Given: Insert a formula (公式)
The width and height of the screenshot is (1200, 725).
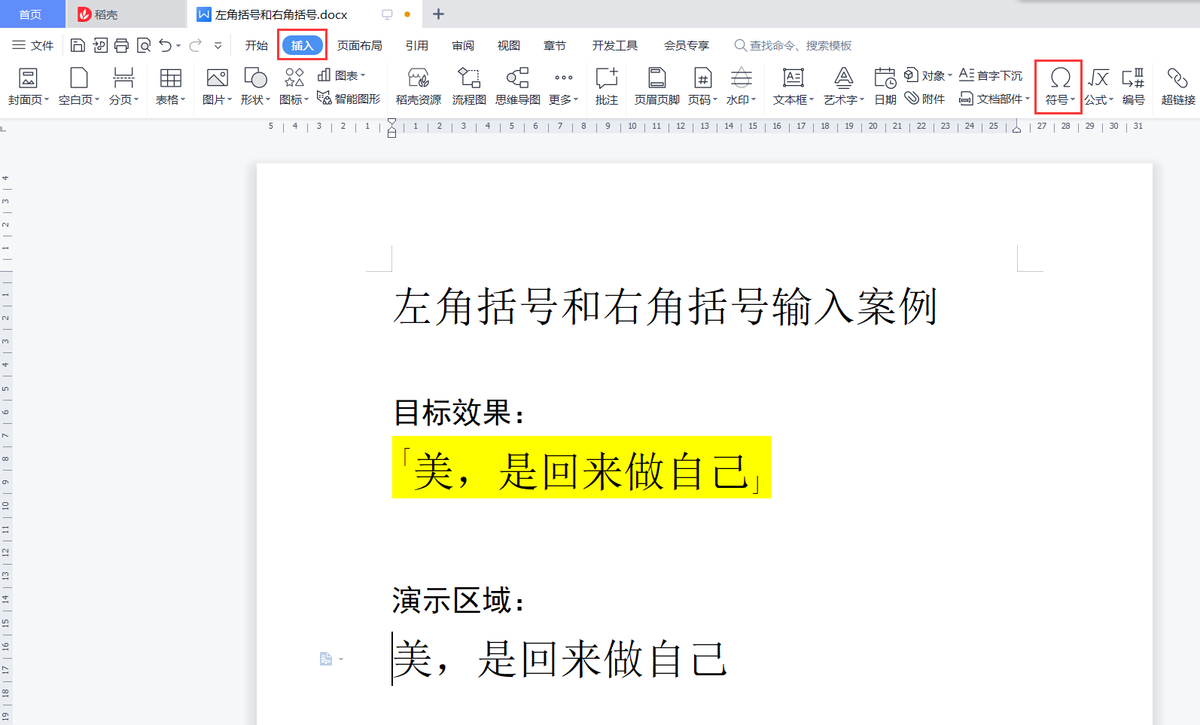Looking at the screenshot, I should pos(1099,87).
